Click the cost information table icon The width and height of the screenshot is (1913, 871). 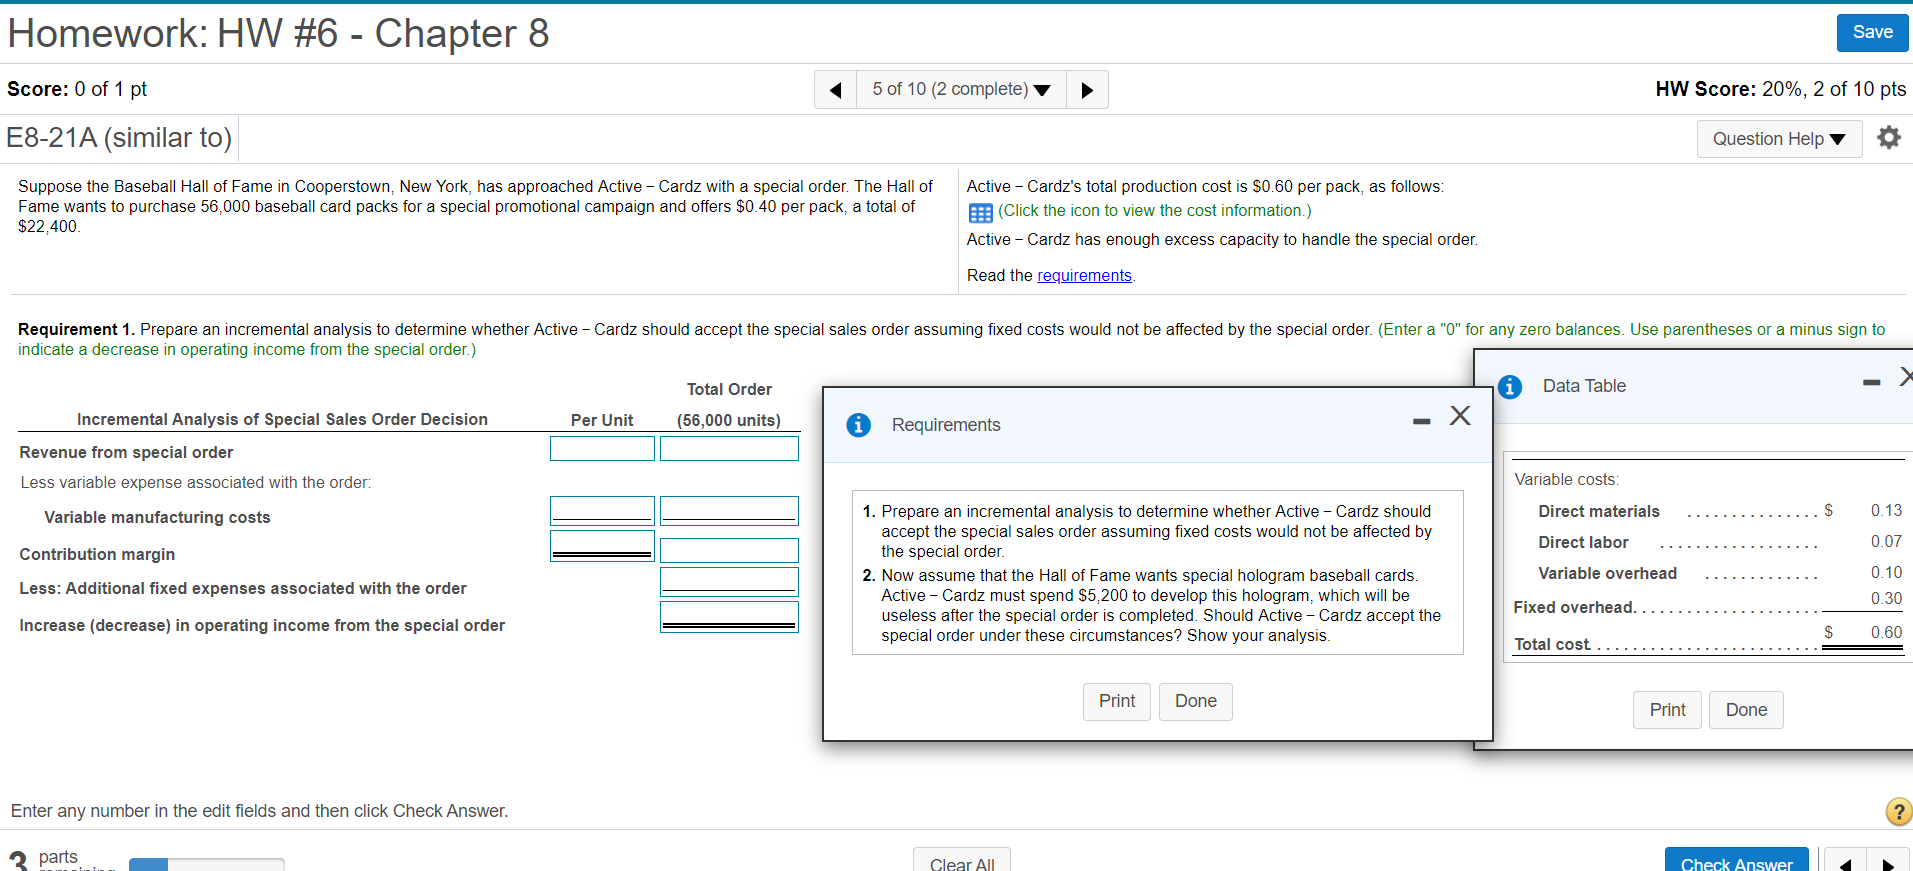click(x=980, y=212)
